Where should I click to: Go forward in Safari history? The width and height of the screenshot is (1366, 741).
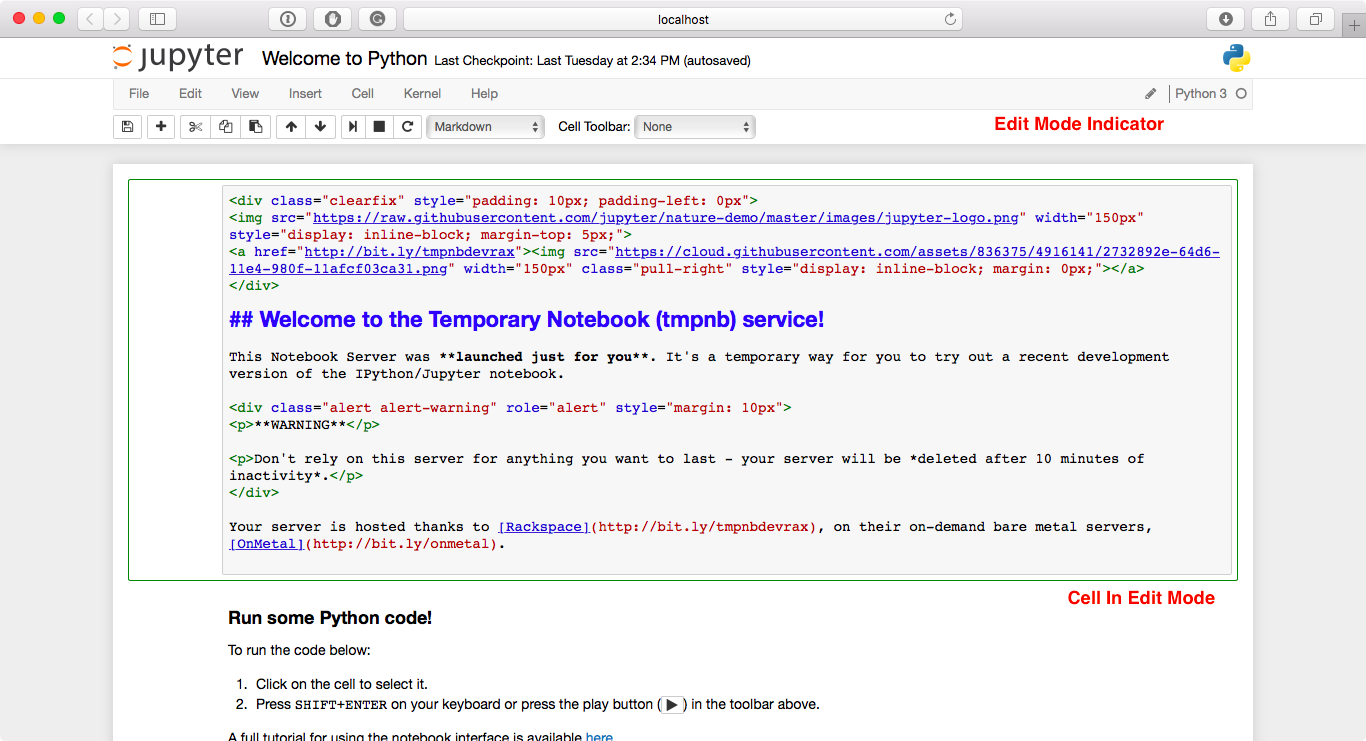(x=117, y=19)
